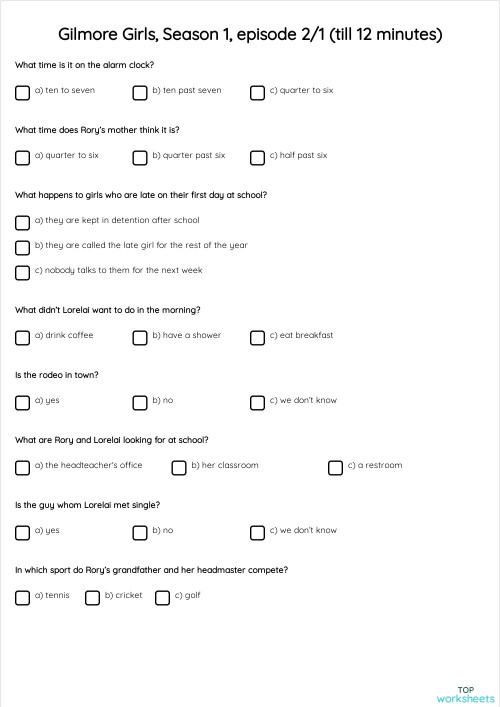Mark 'no' for the single guy question
Screen dimensions: 500x707
[x=140, y=533]
